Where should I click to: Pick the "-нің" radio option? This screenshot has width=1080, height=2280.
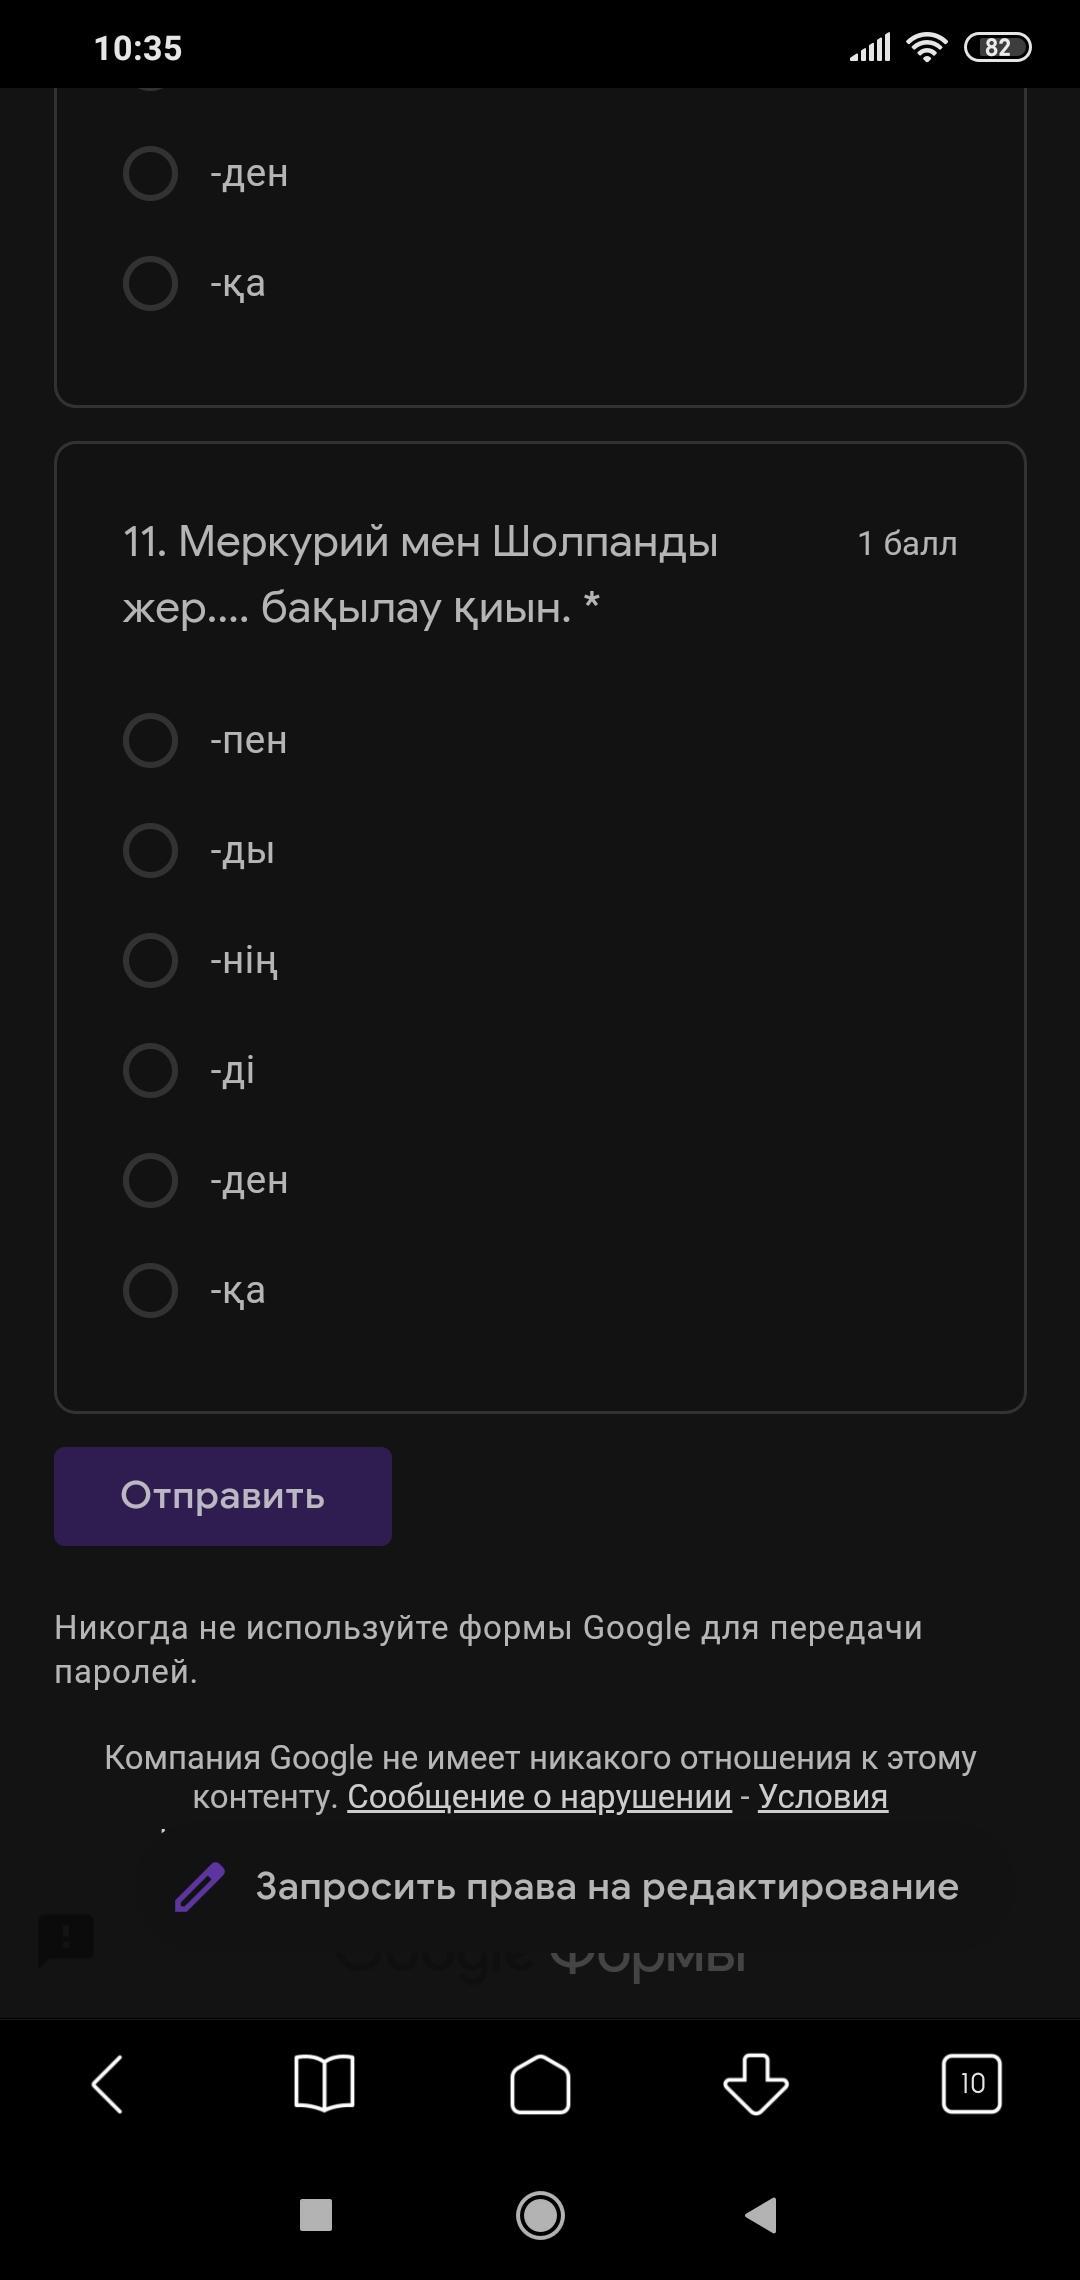coord(151,961)
